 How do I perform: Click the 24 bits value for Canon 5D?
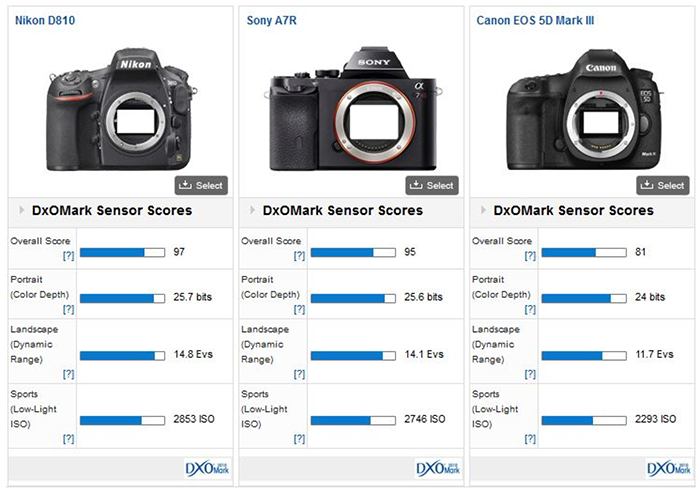tap(650, 297)
